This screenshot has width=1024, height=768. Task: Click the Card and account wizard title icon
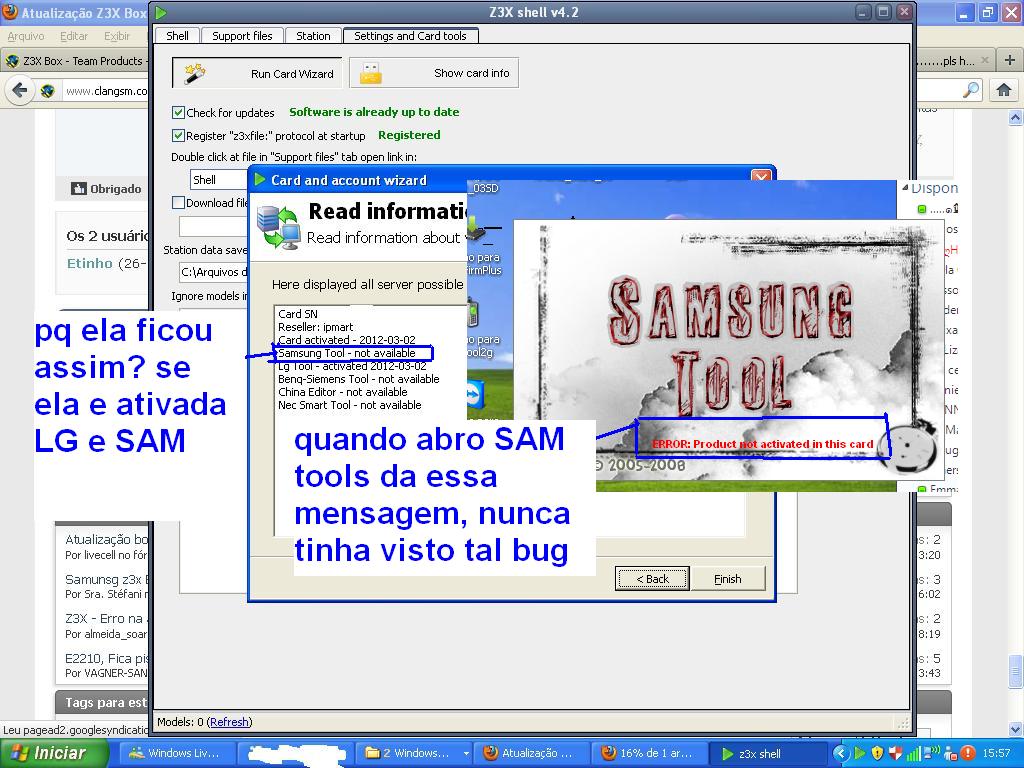pyautogui.click(x=260, y=180)
